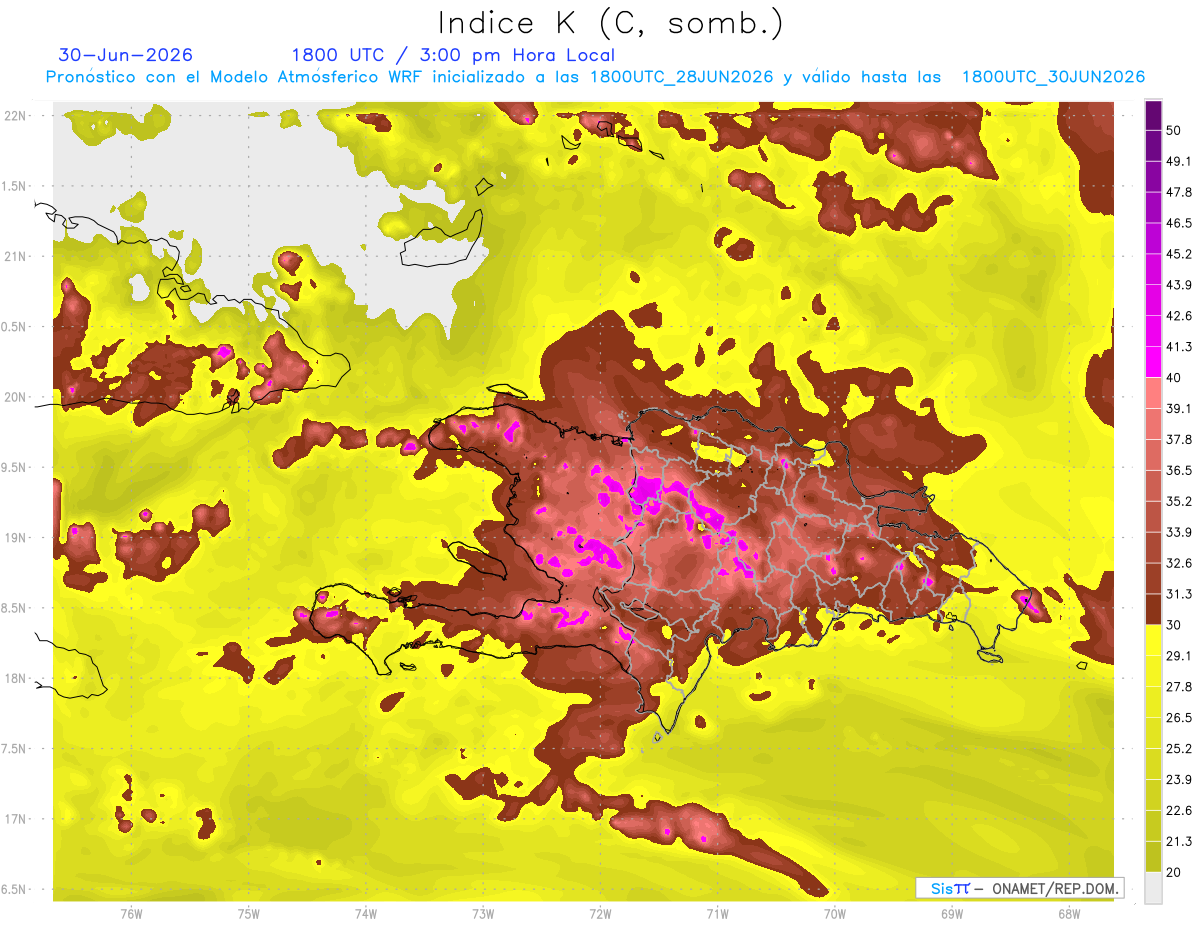The image size is (1200, 927).
Task: Click the "20N" latitude axis label
Action: 17,397
